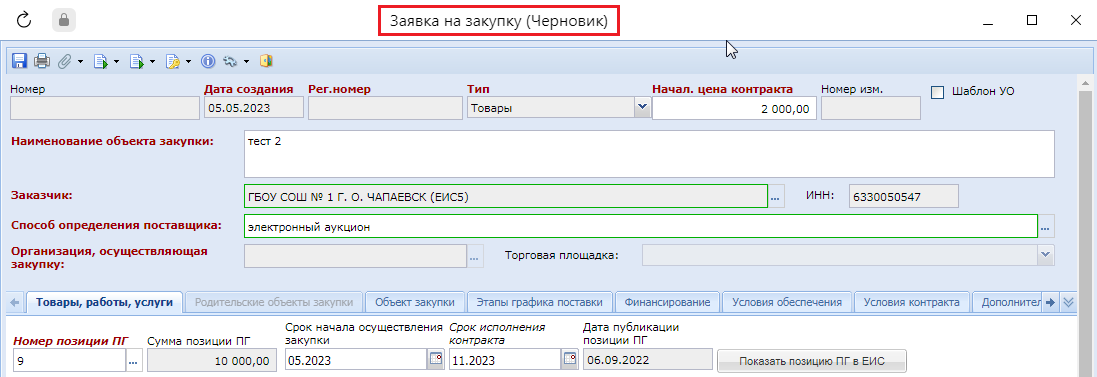
Task: Click the Номер позиции ПГ field
Action: [69, 361]
